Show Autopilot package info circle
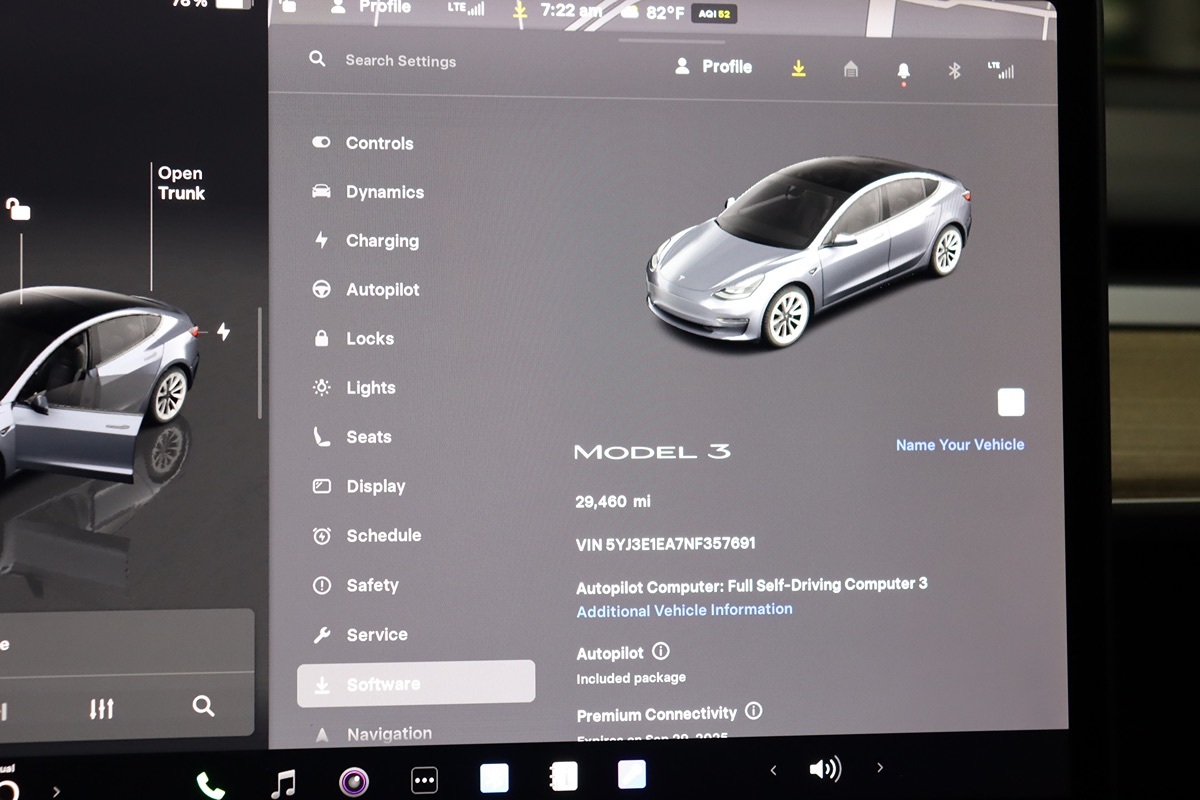This screenshot has height=800, width=1200. [661, 651]
